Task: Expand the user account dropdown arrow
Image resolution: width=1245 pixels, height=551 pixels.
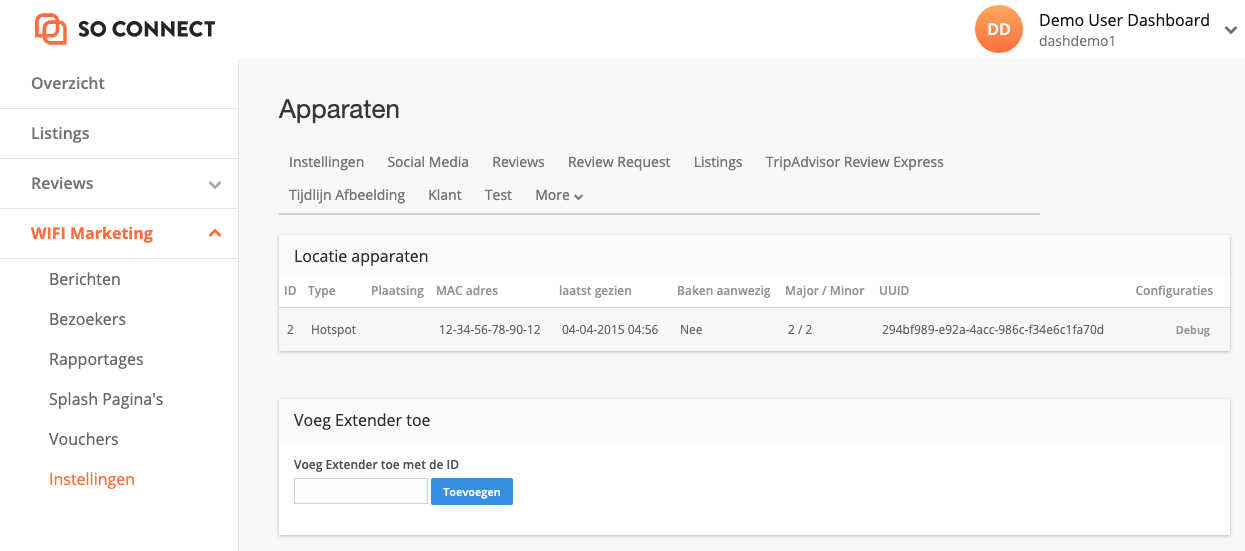Action: [x=1230, y=31]
